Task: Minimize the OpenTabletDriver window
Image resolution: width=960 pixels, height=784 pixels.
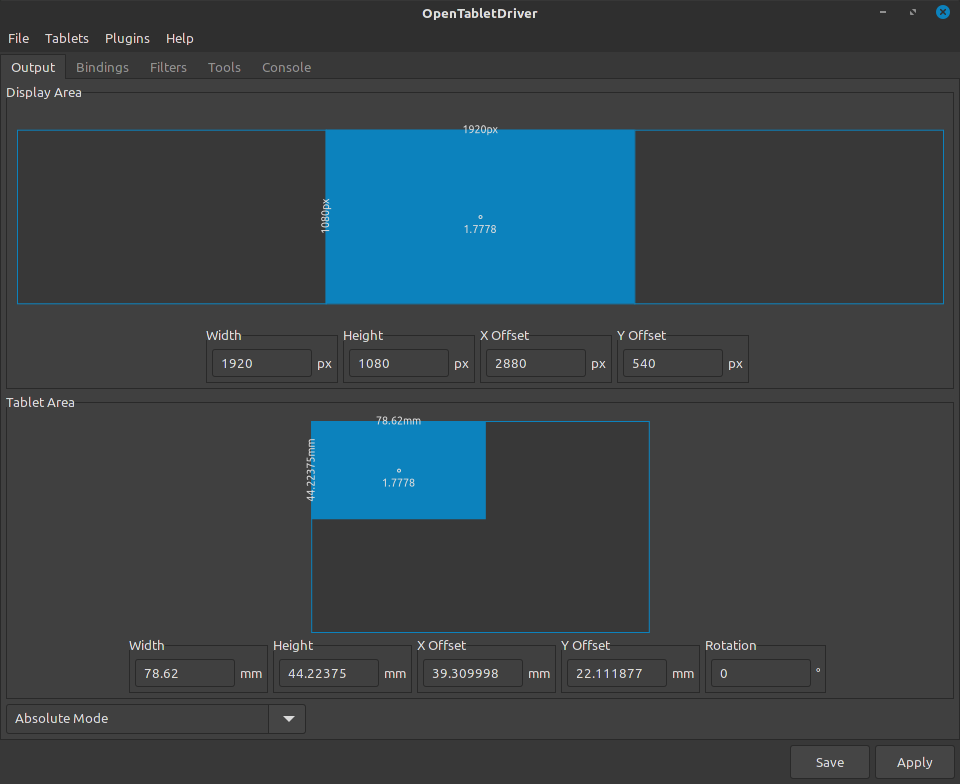Action: tap(883, 12)
